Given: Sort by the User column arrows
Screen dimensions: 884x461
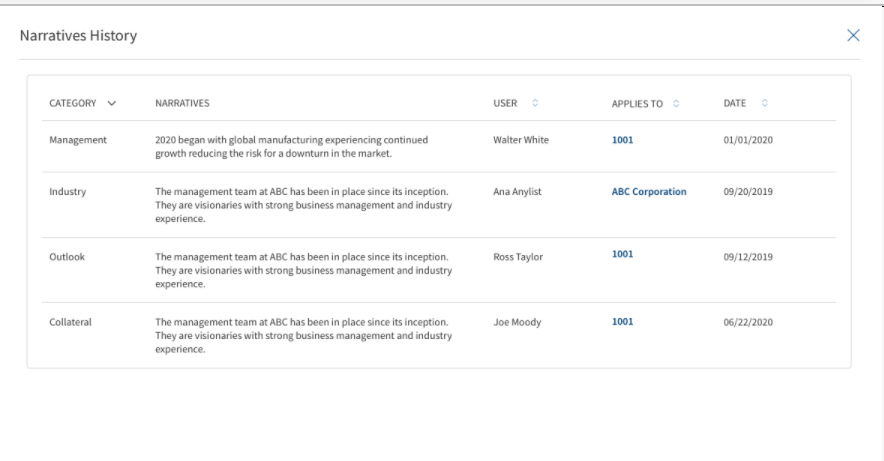Looking at the screenshot, I should [535, 103].
